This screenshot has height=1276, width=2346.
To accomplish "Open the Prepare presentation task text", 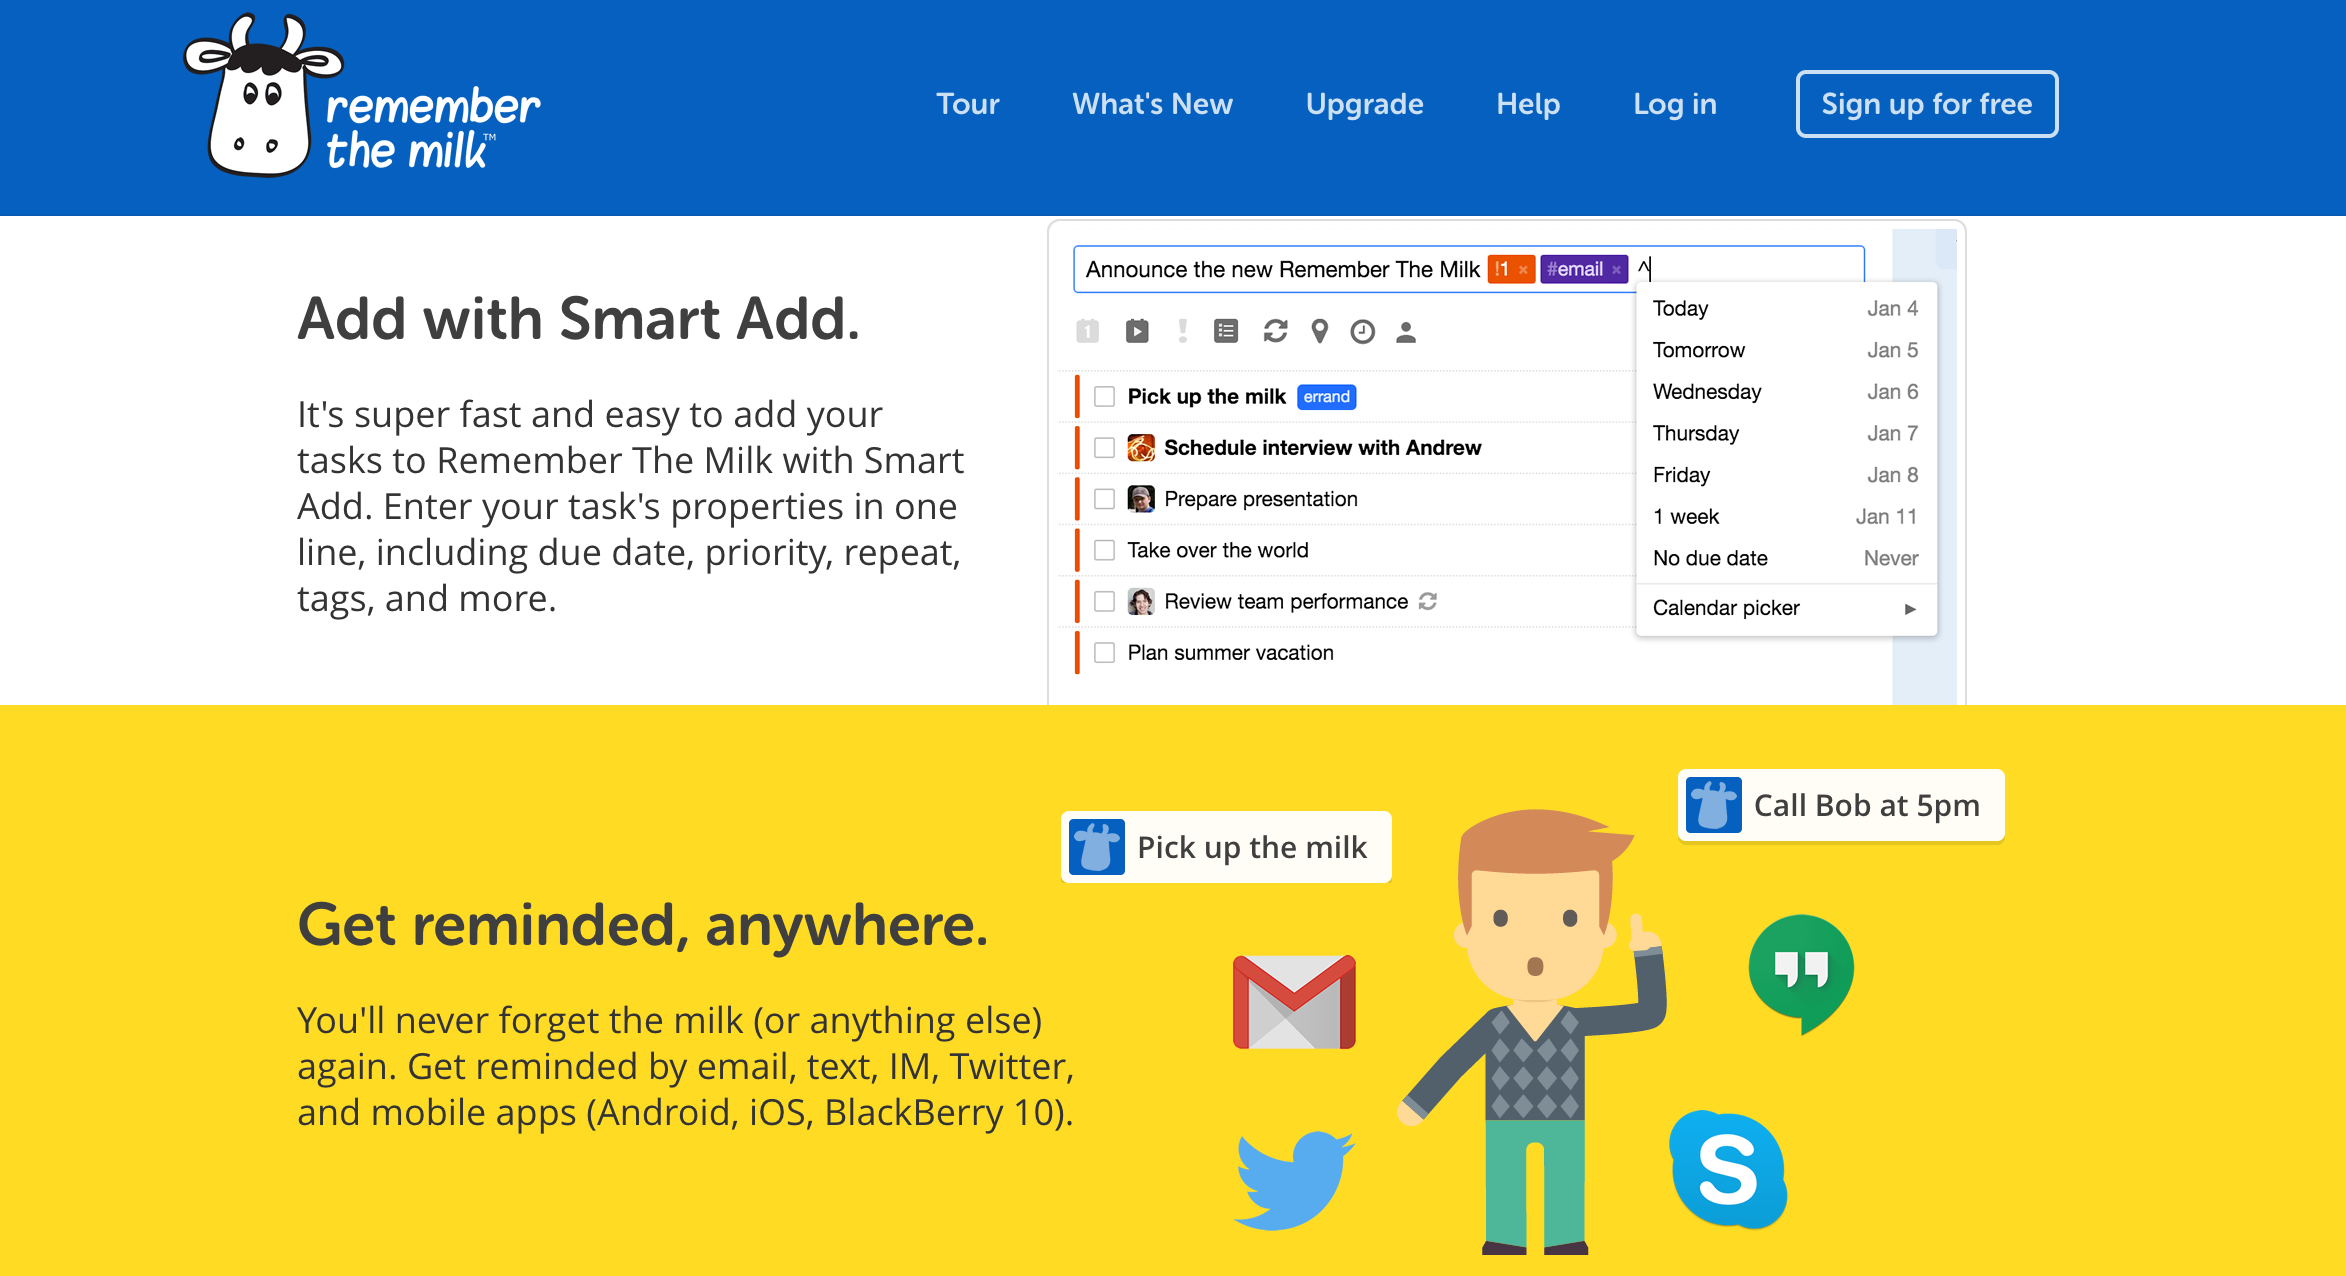I will click(1260, 499).
